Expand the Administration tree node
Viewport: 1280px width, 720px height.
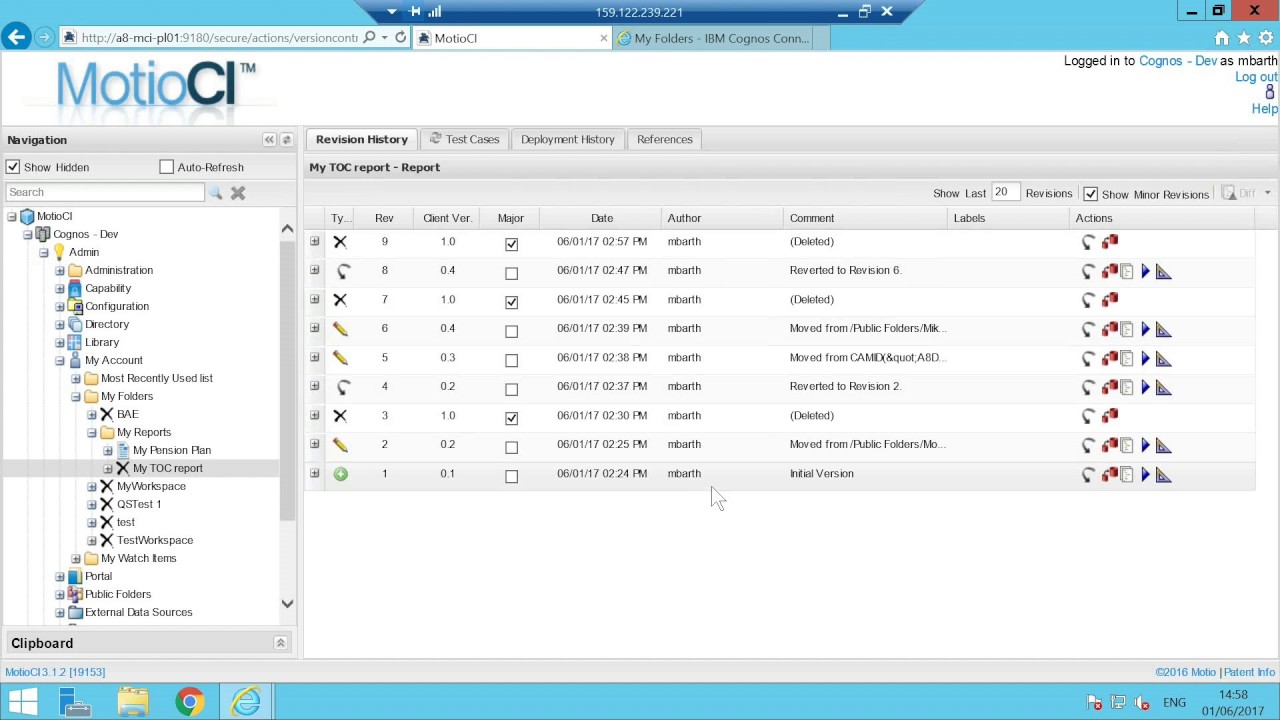(x=60, y=270)
